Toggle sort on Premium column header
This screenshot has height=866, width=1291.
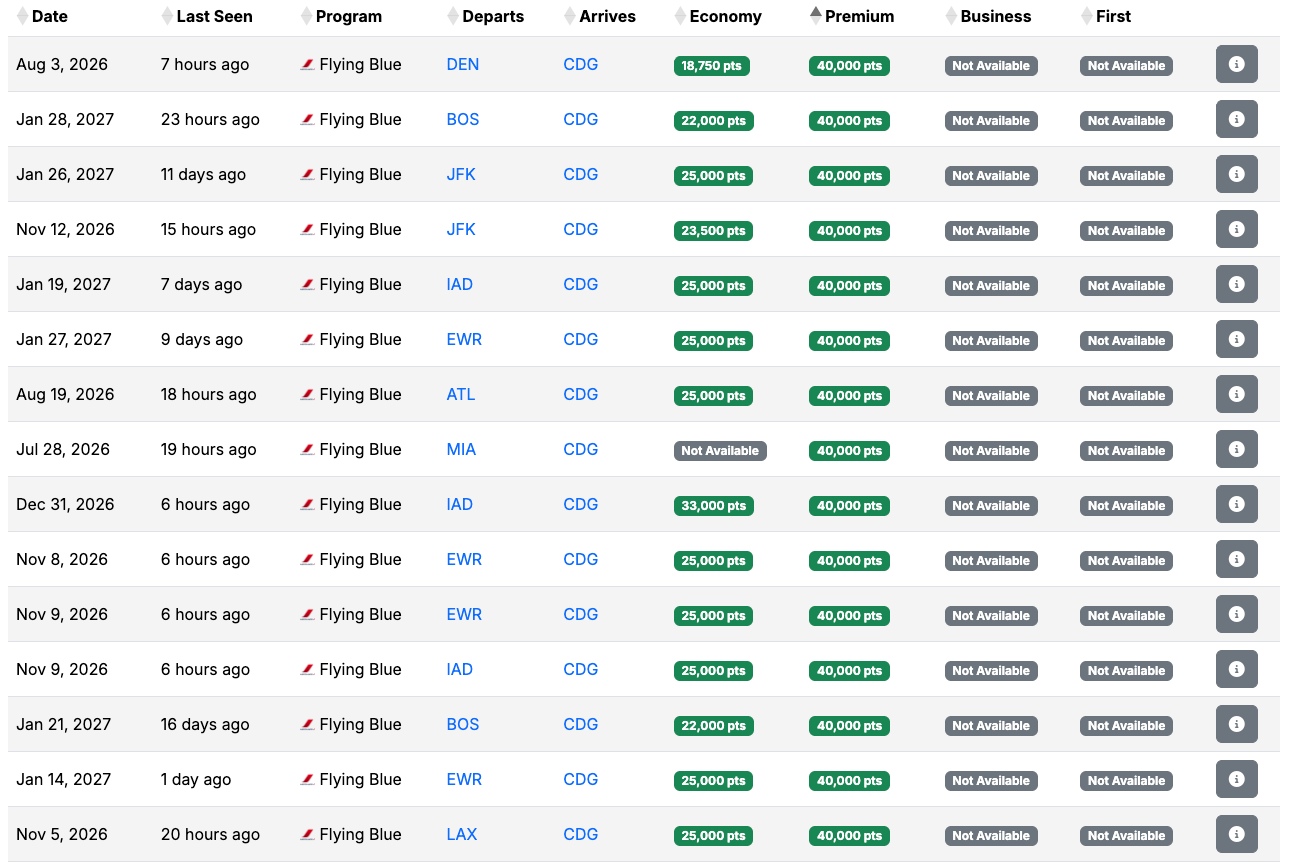point(852,16)
